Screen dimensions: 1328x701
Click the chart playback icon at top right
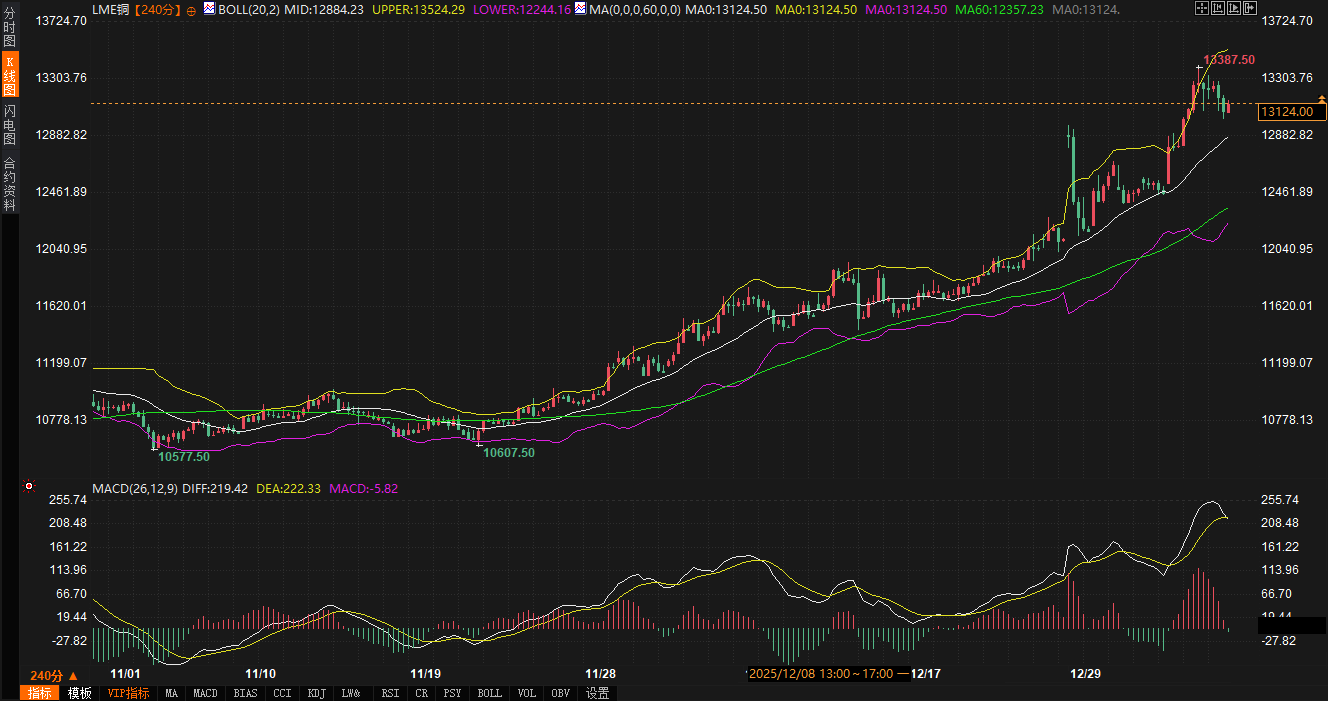1233,8
